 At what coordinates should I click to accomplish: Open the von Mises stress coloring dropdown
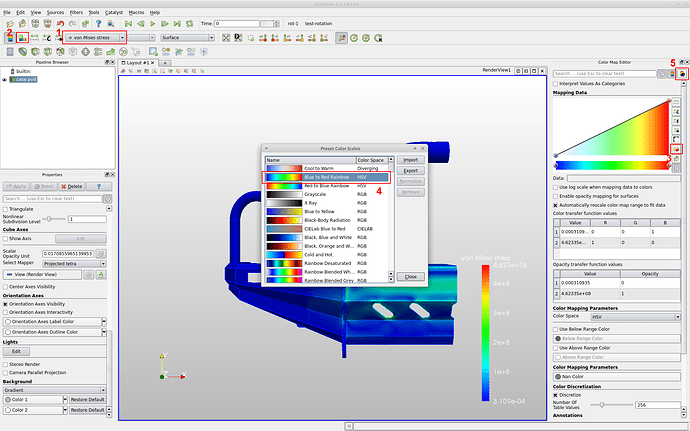click(x=96, y=37)
